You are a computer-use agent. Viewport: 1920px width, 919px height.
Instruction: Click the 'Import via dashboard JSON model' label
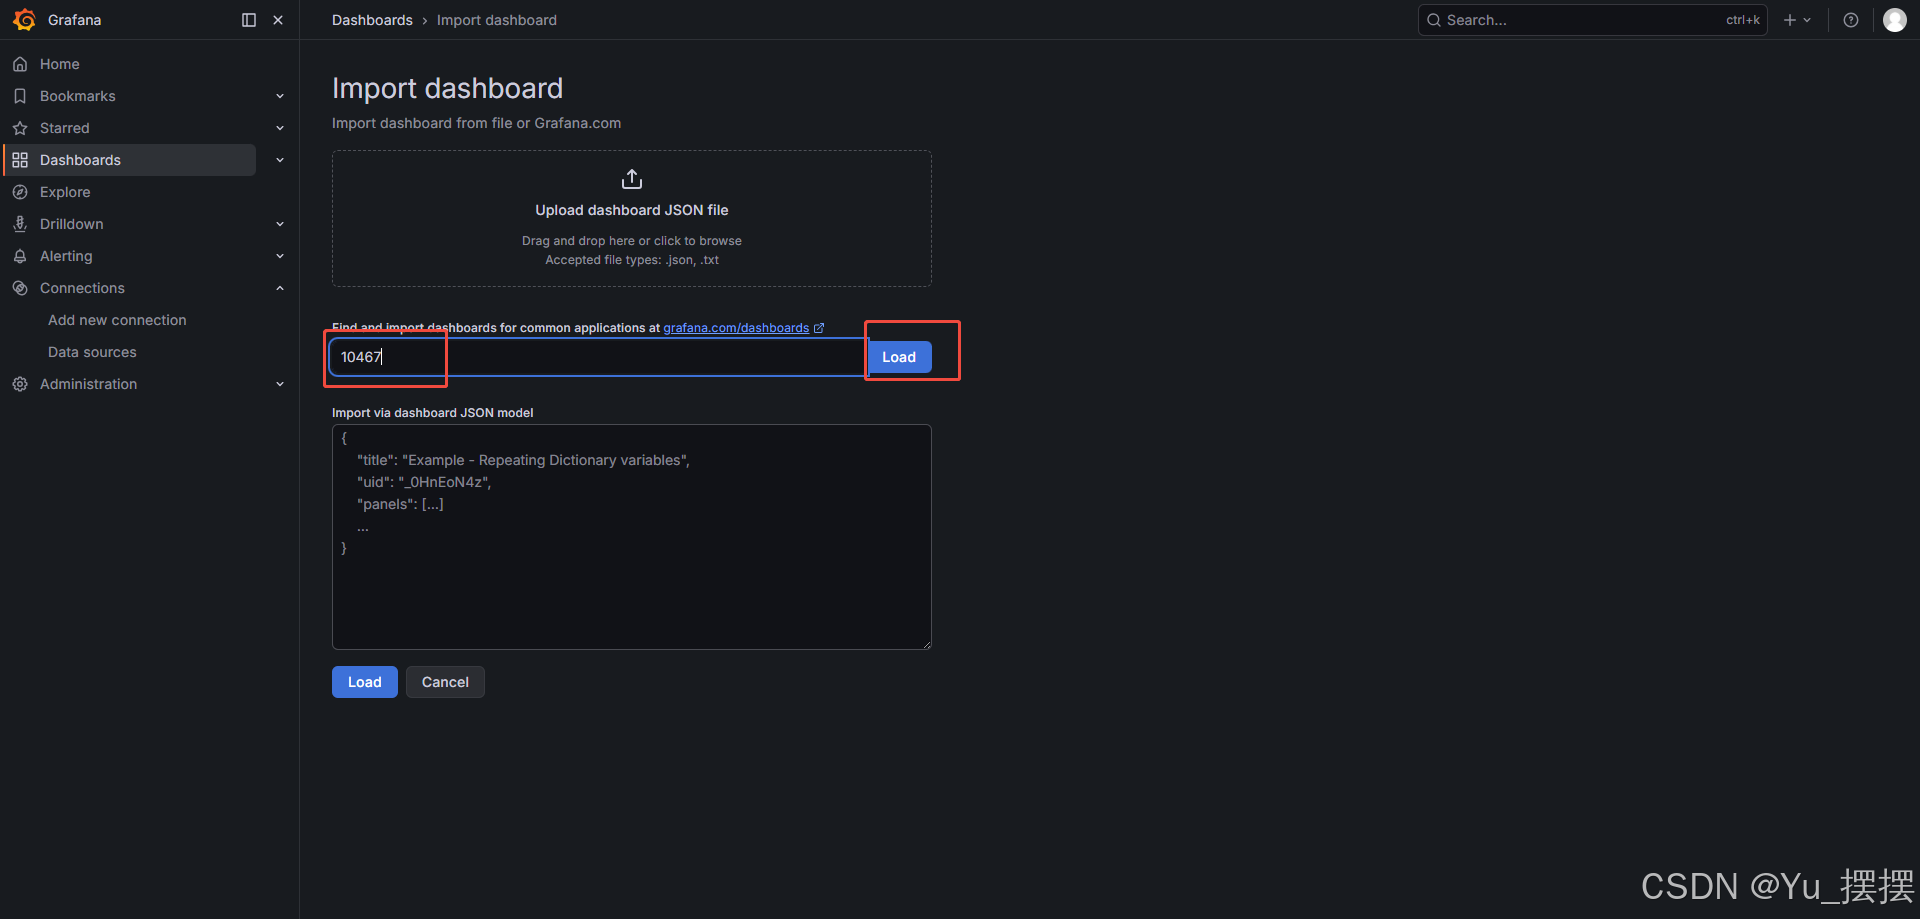432,413
